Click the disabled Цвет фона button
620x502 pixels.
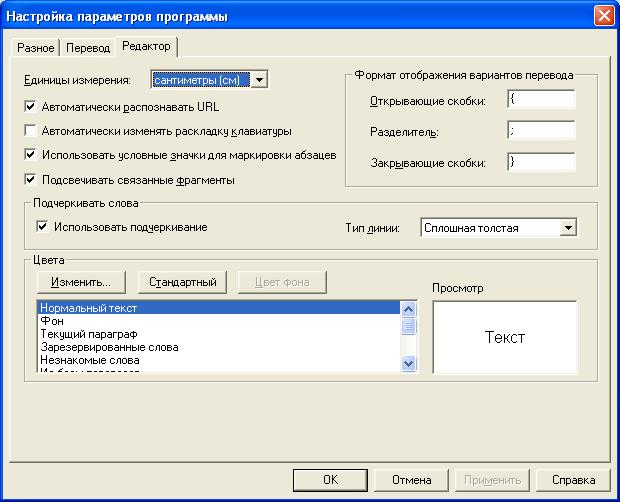point(282,282)
